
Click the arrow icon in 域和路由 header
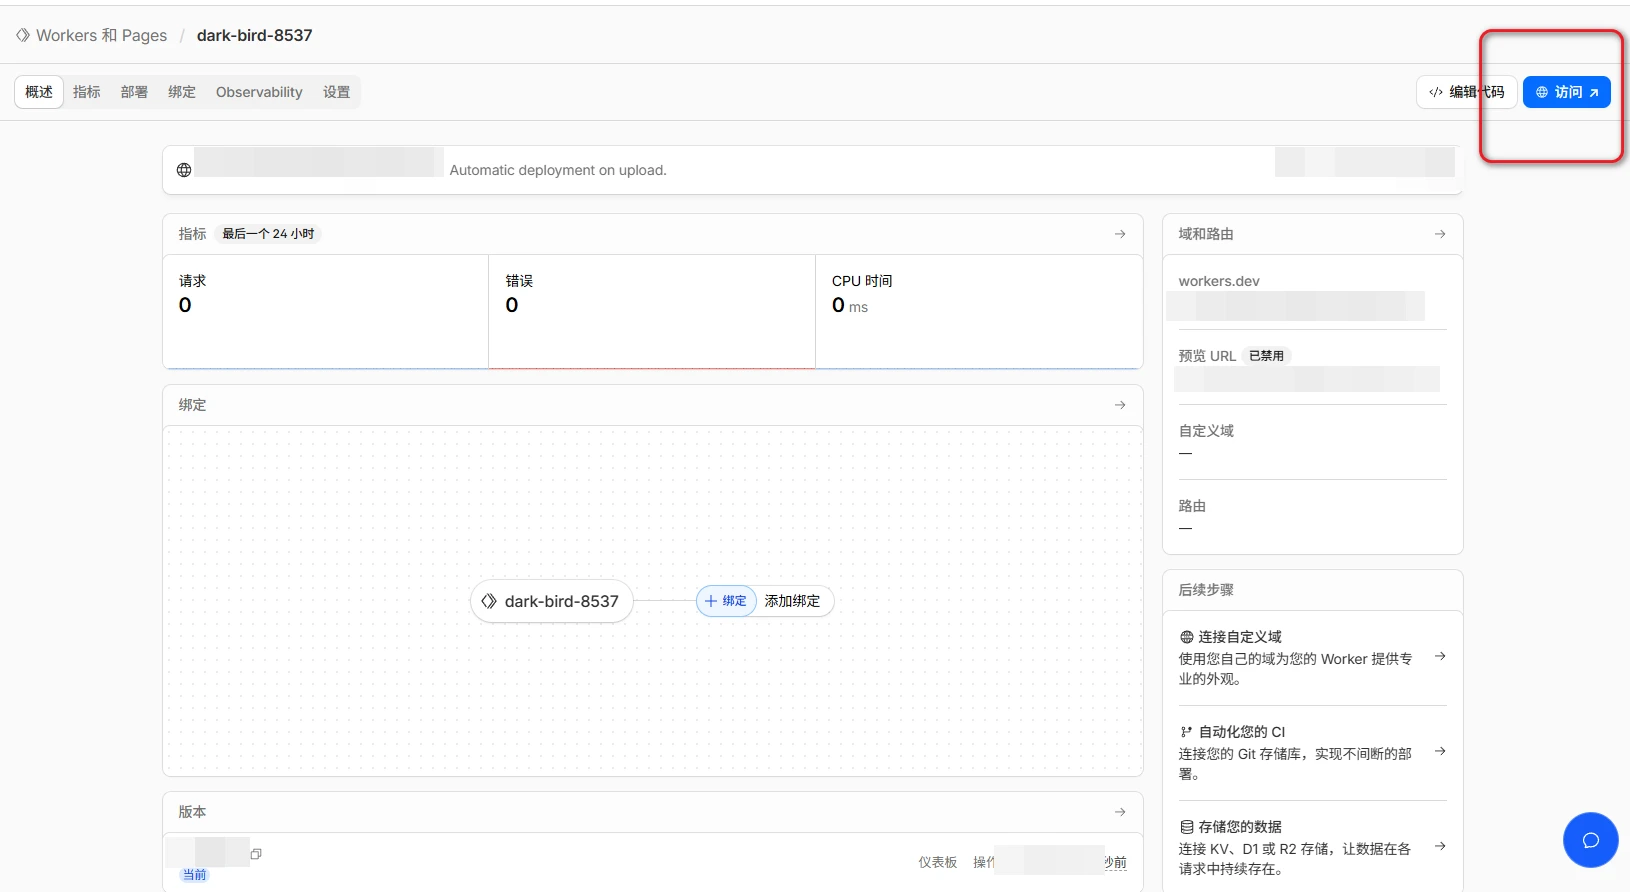coord(1440,234)
